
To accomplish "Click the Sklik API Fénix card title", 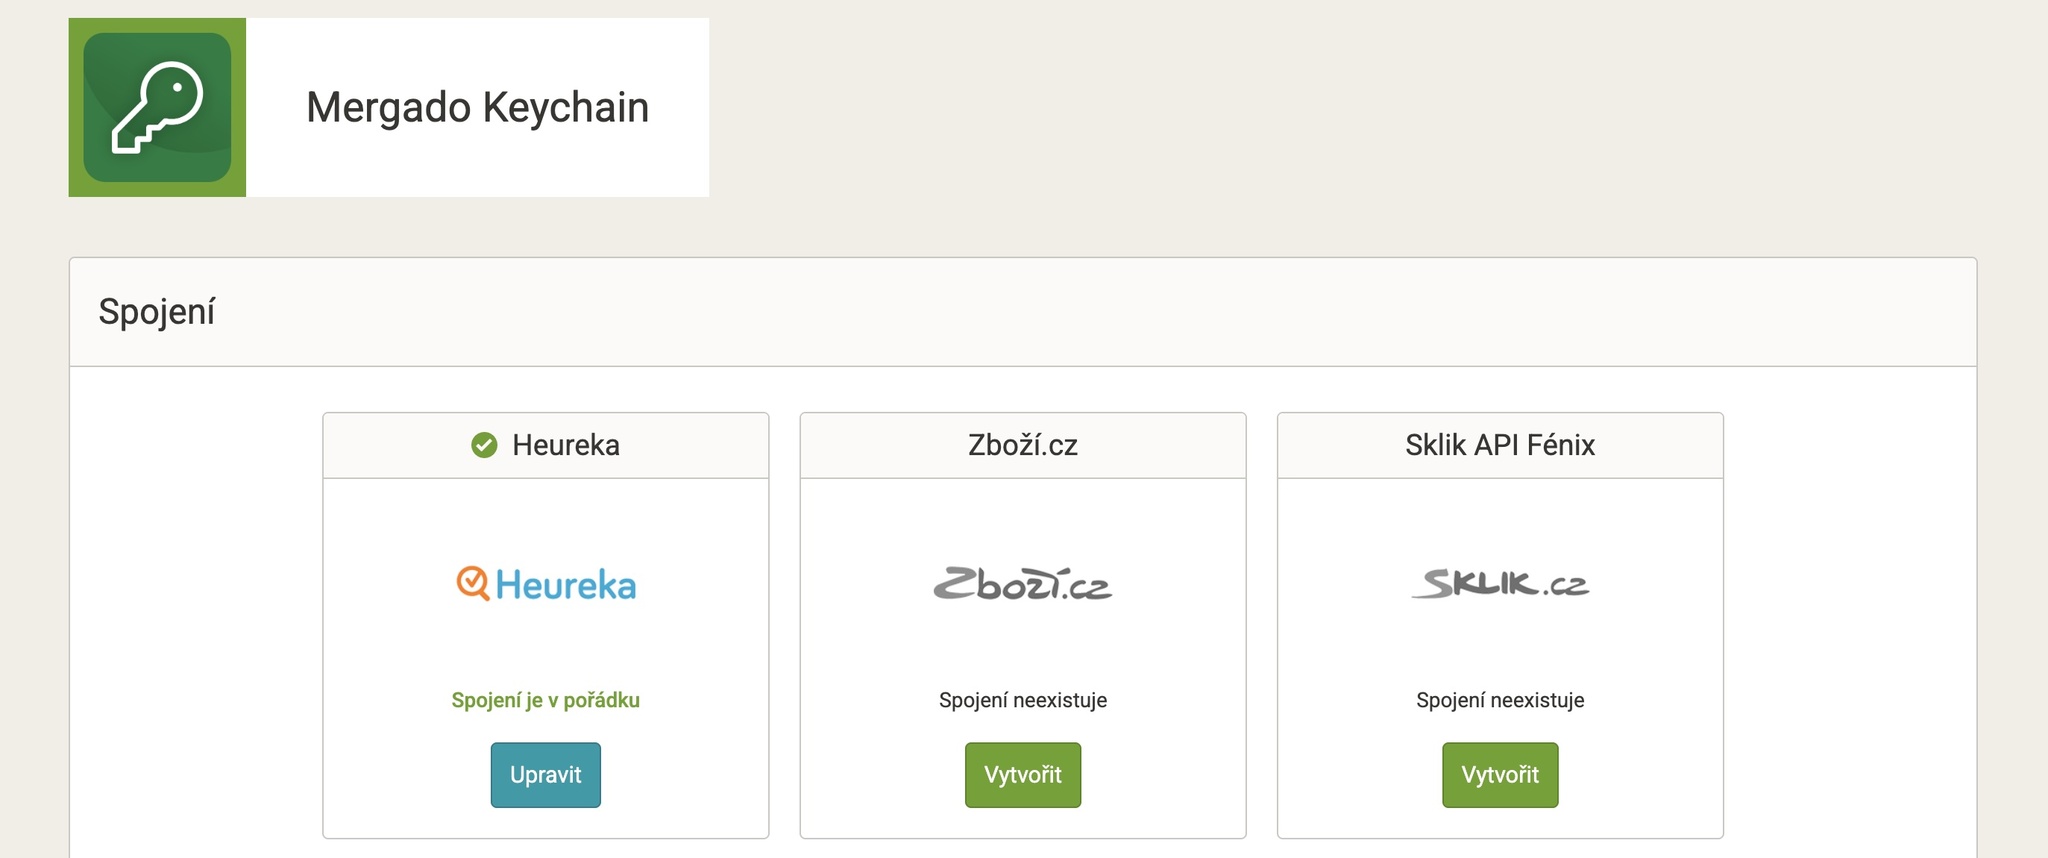I will click(1499, 445).
